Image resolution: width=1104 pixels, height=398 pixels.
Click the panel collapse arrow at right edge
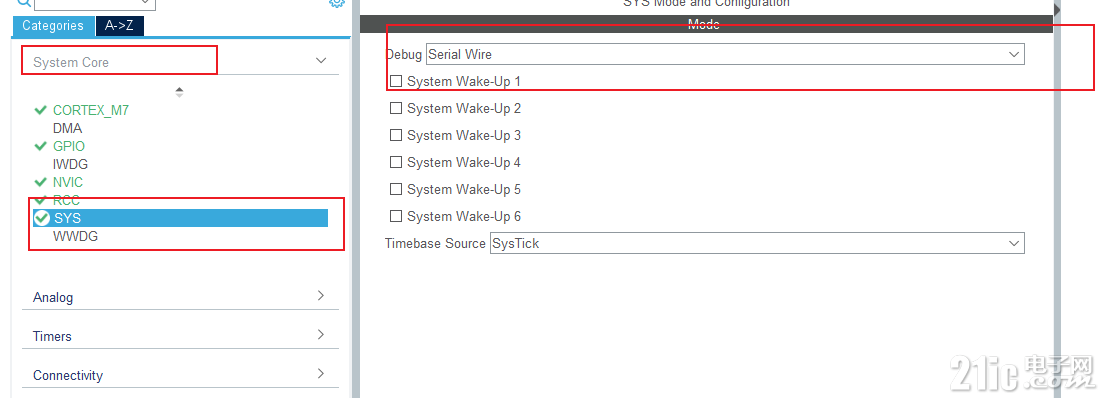click(x=1057, y=8)
